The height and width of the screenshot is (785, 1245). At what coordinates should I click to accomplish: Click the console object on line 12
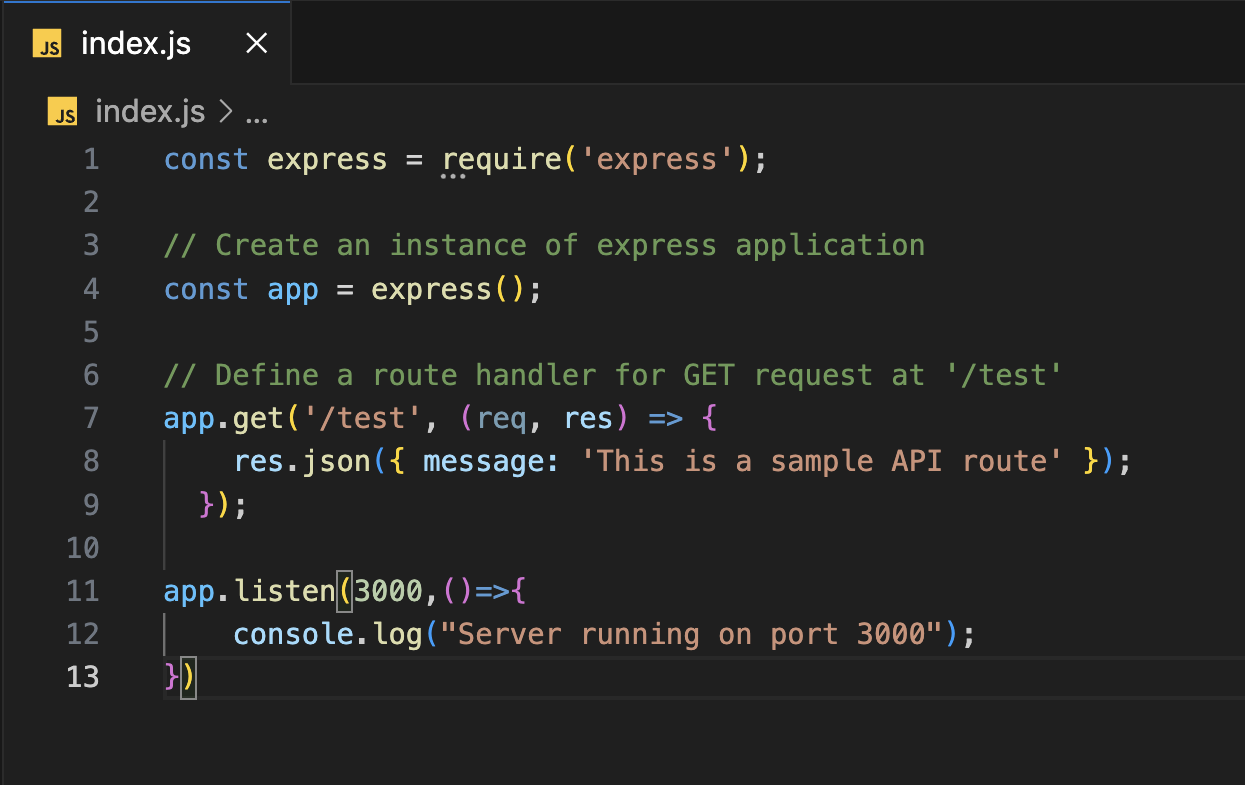tap(291, 634)
